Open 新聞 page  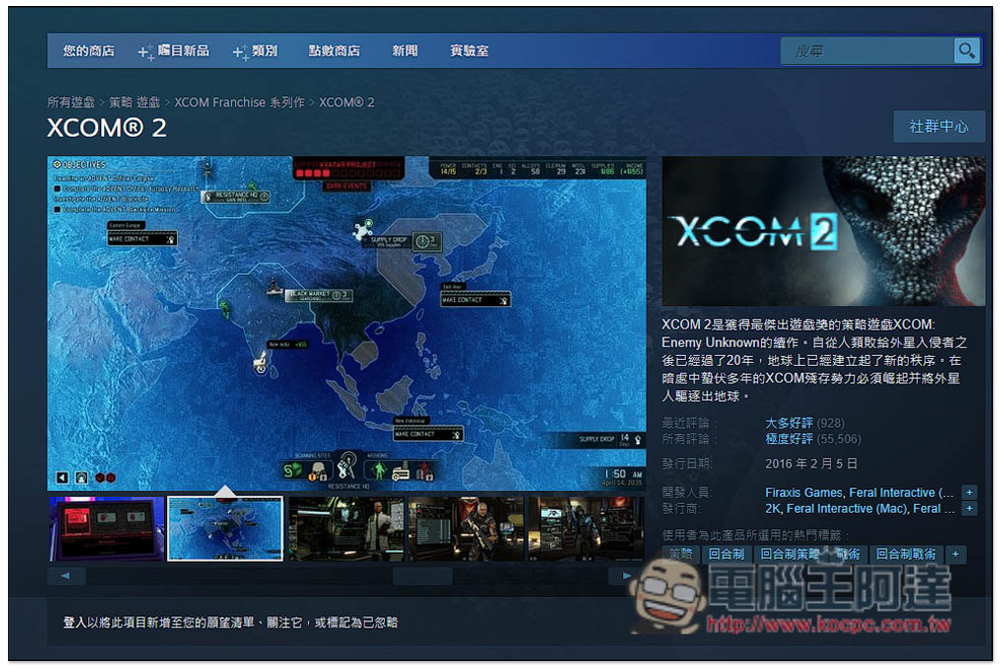pyautogui.click(x=405, y=50)
